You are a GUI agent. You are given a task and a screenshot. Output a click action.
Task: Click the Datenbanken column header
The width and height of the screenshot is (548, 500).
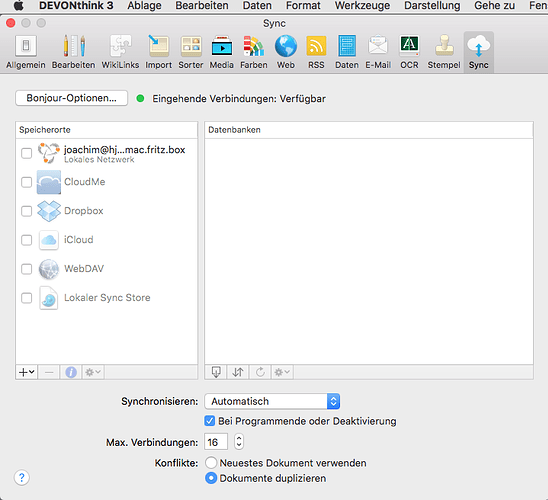coord(369,130)
